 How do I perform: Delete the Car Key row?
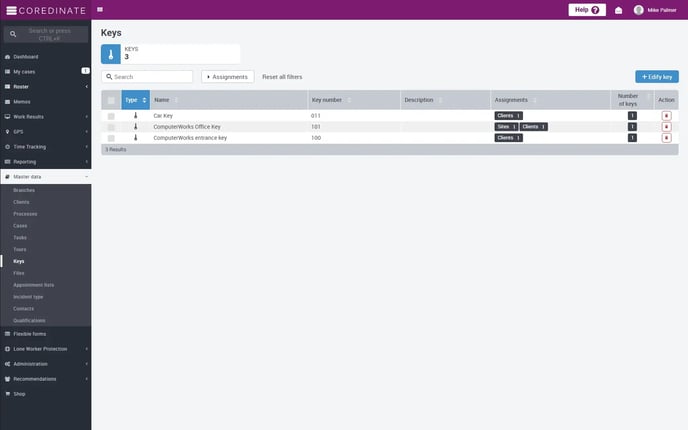click(x=666, y=116)
